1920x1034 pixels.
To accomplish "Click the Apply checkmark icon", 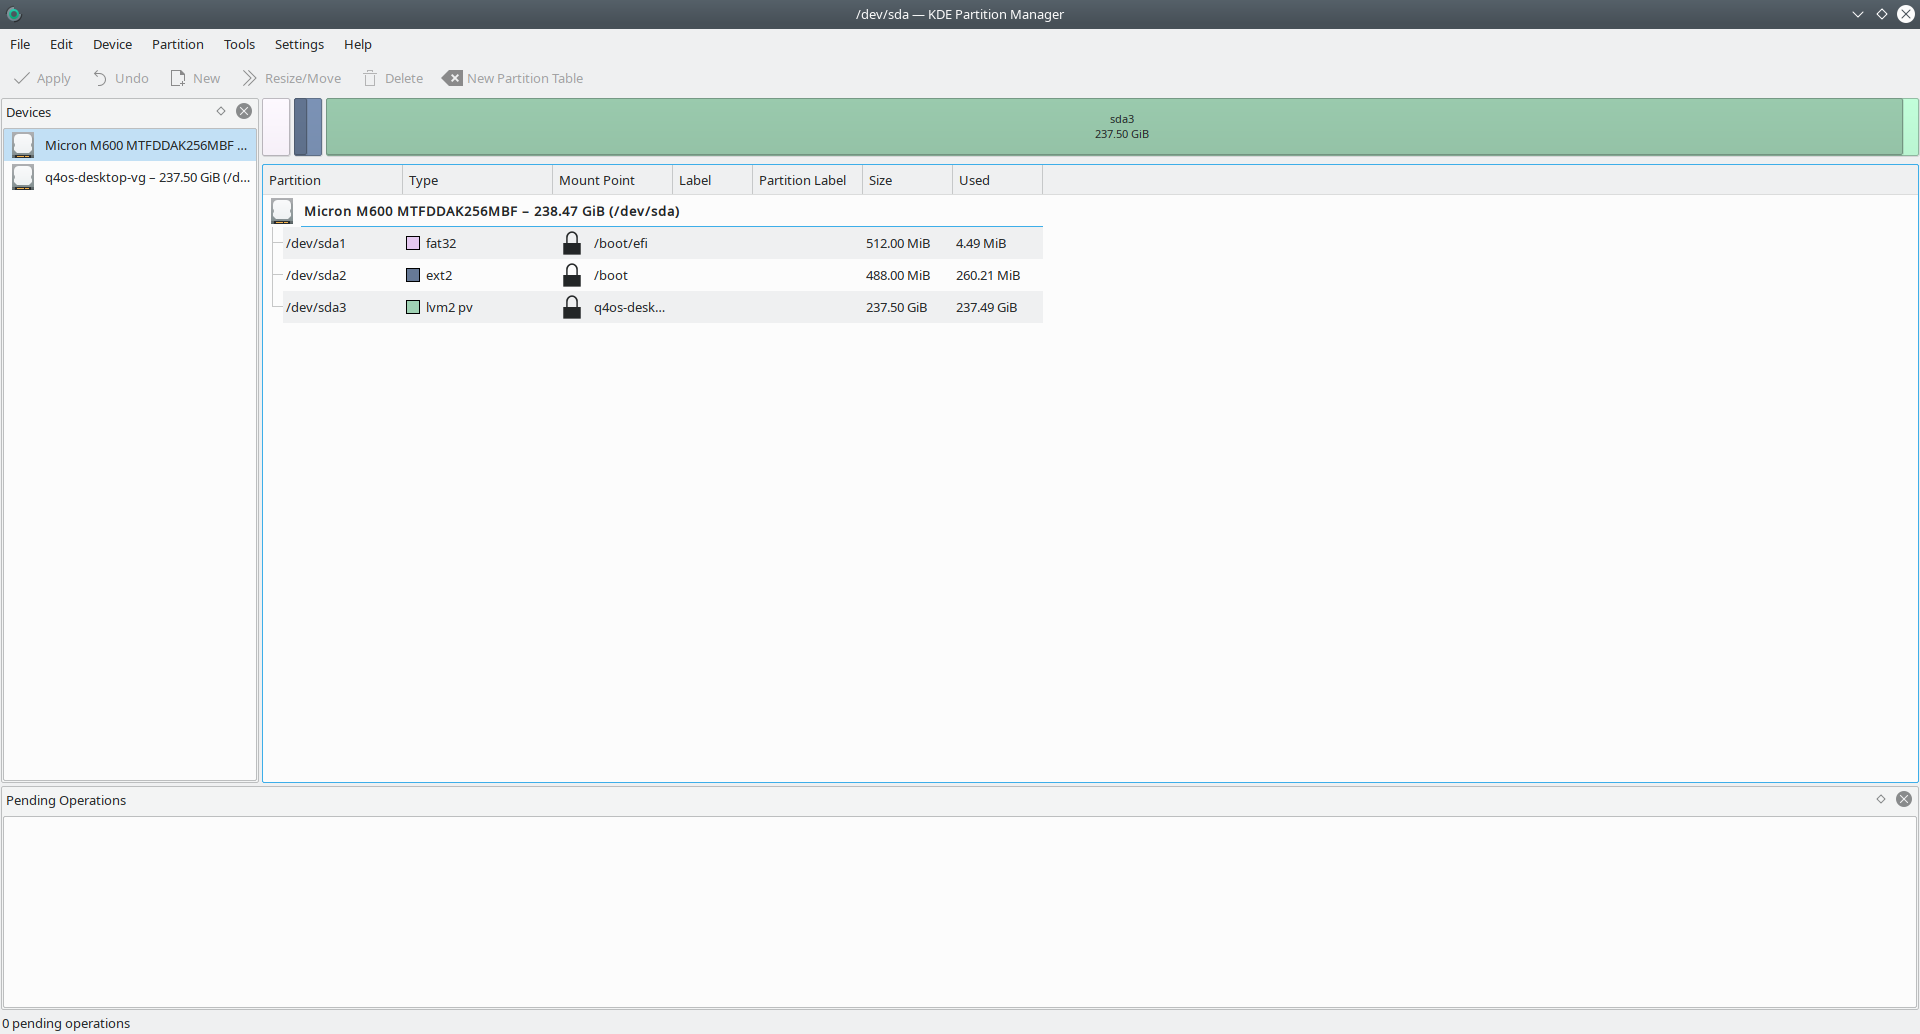I will coord(21,78).
